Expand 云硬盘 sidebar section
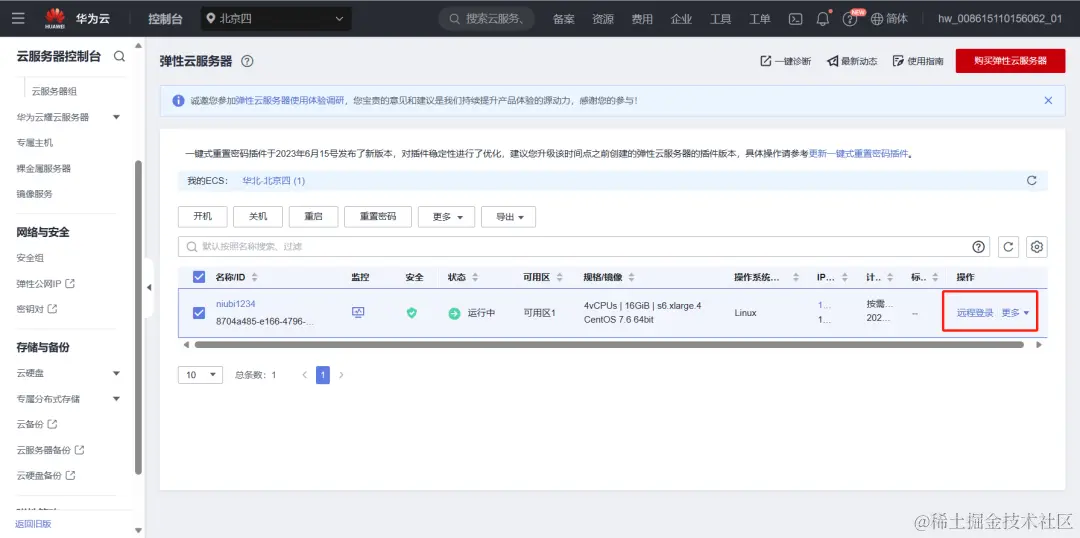 click(116, 373)
